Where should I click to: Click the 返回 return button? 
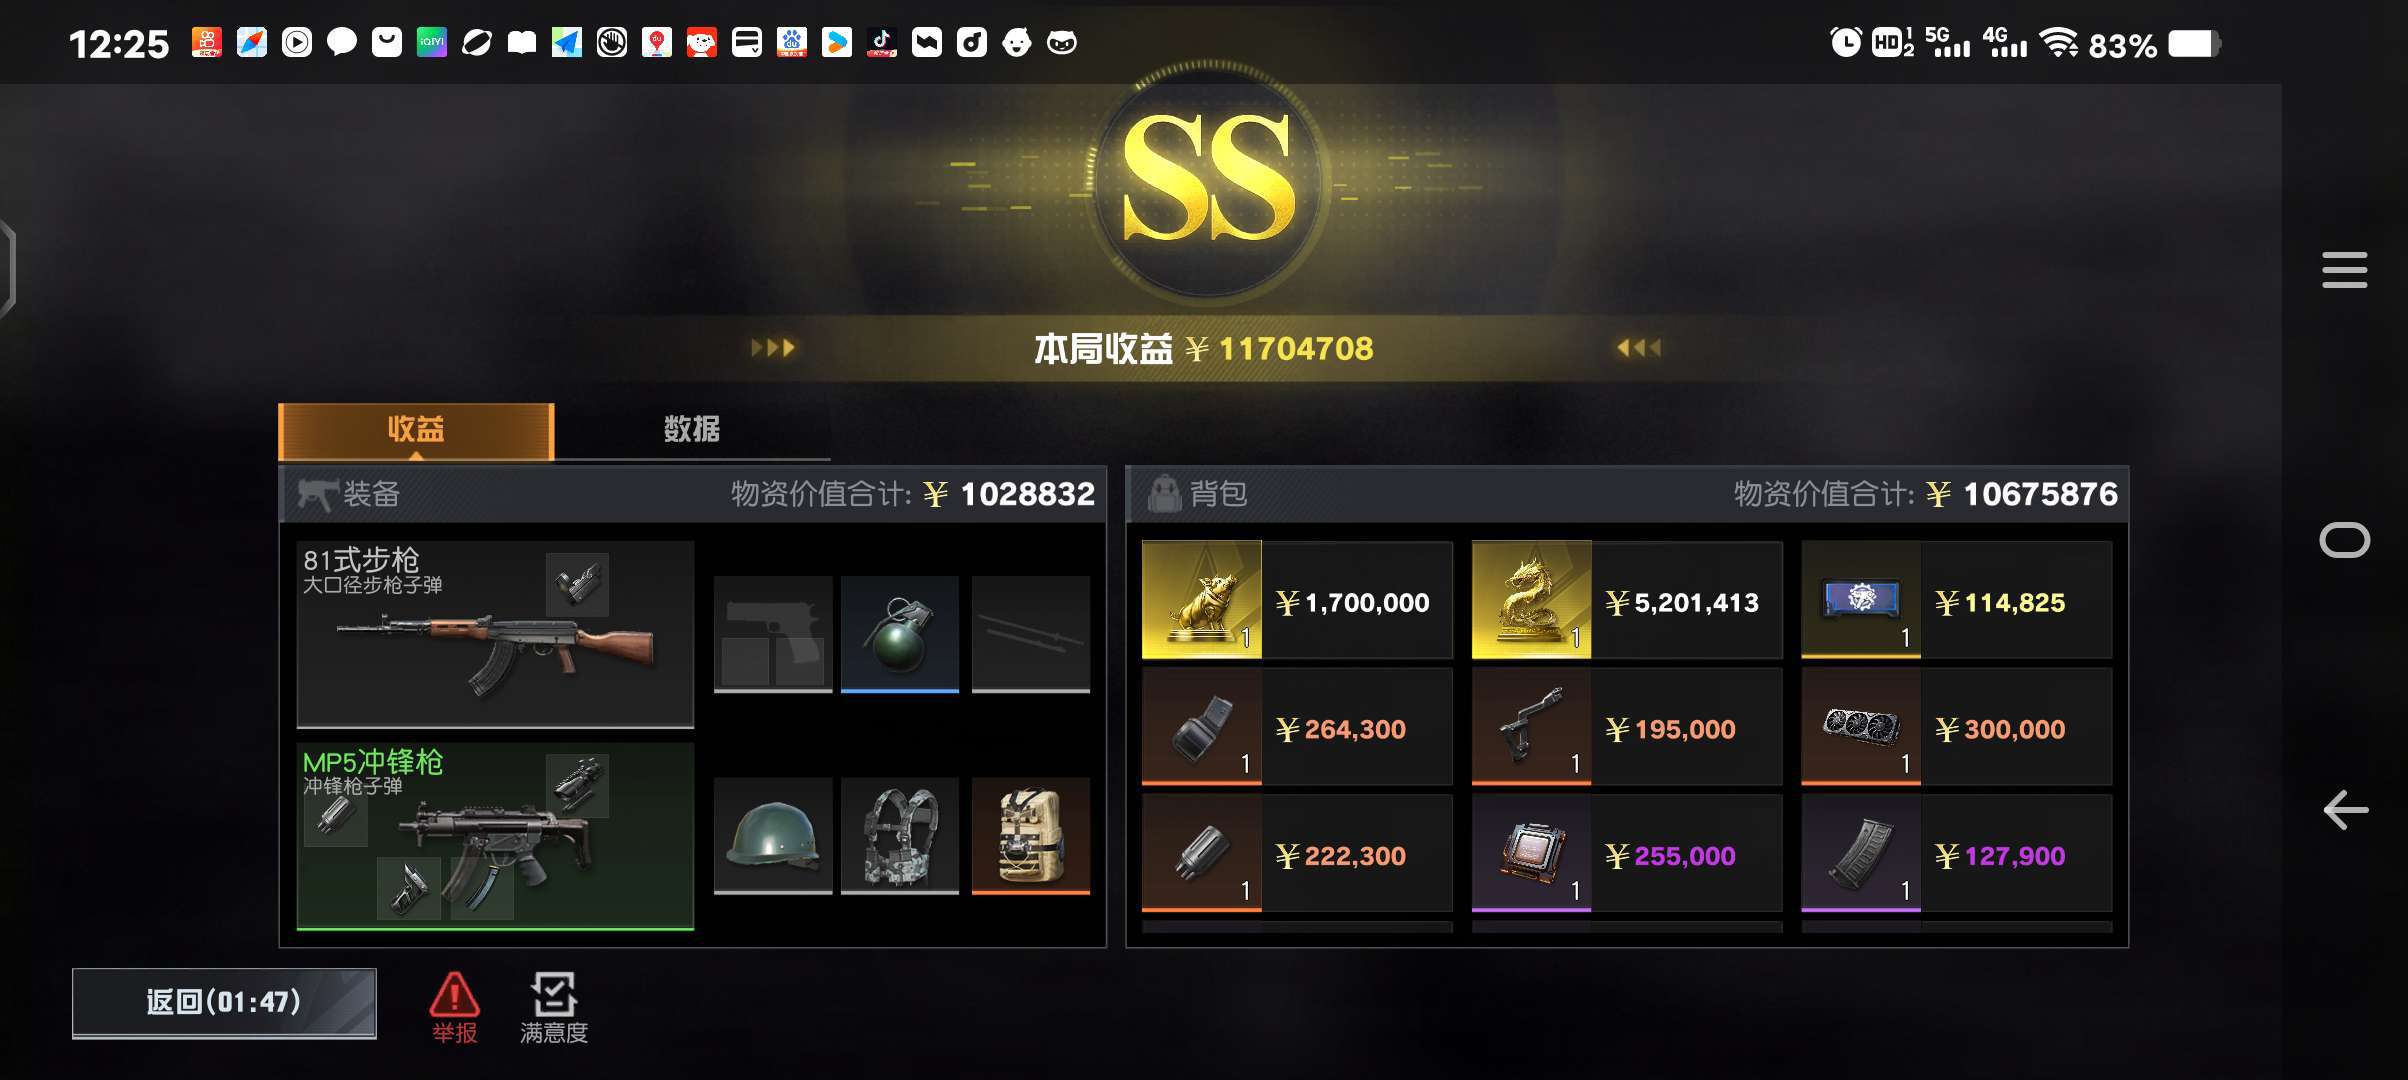[224, 1003]
